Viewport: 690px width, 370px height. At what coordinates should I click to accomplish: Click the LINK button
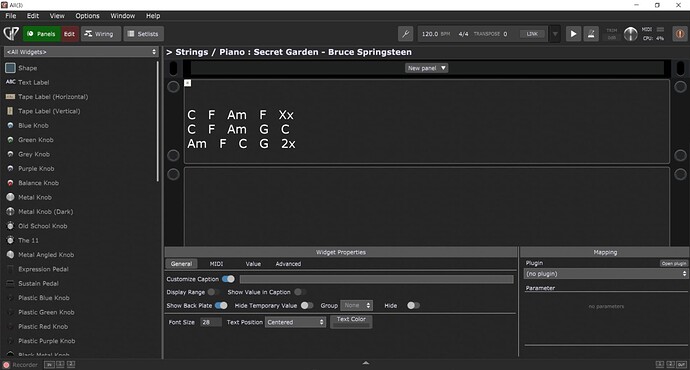click(532, 34)
